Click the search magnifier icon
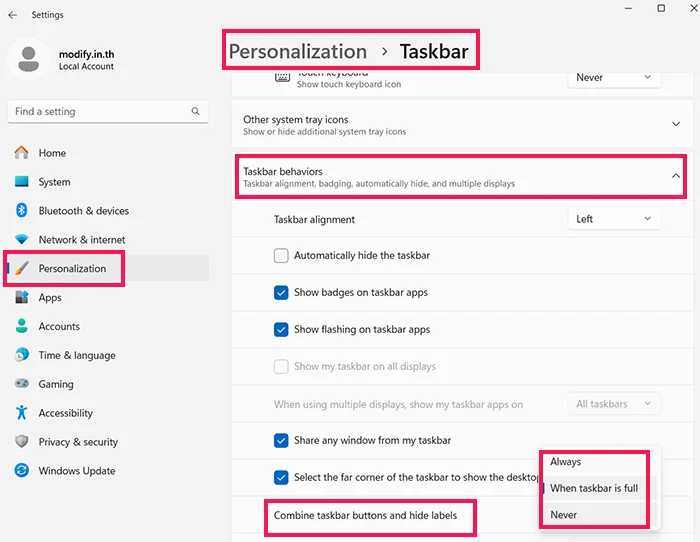 coord(196,111)
